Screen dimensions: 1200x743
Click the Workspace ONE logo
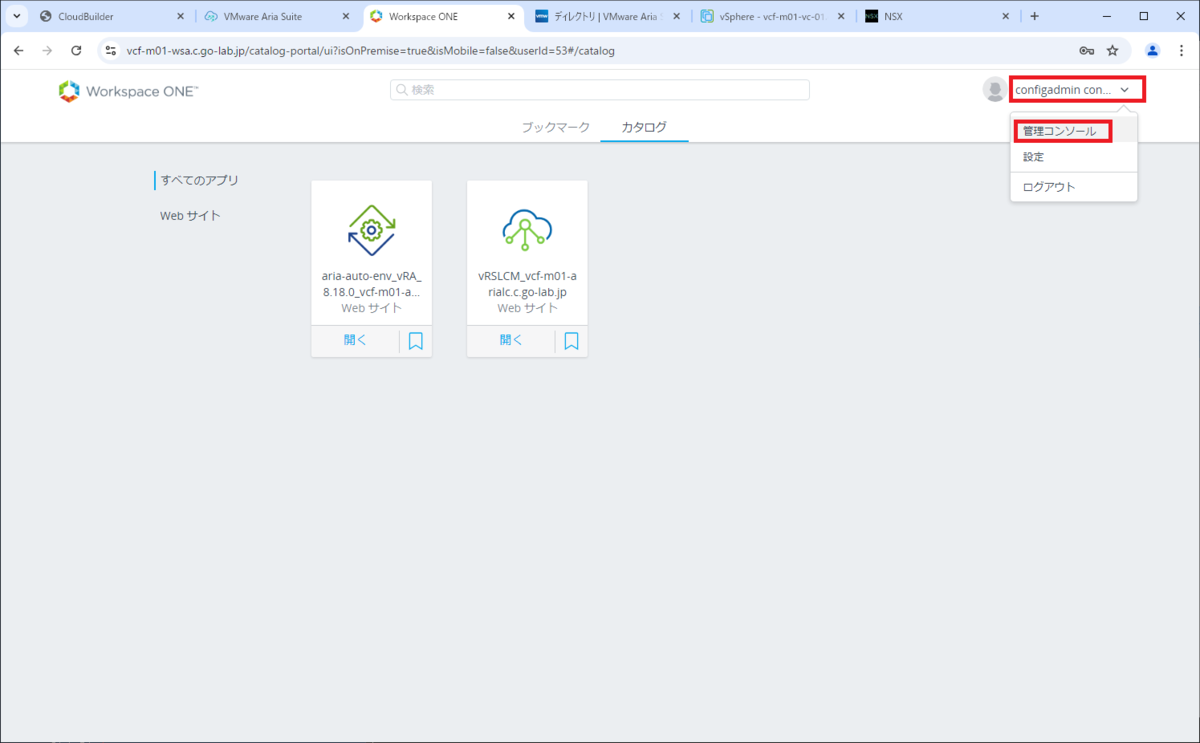pos(128,91)
